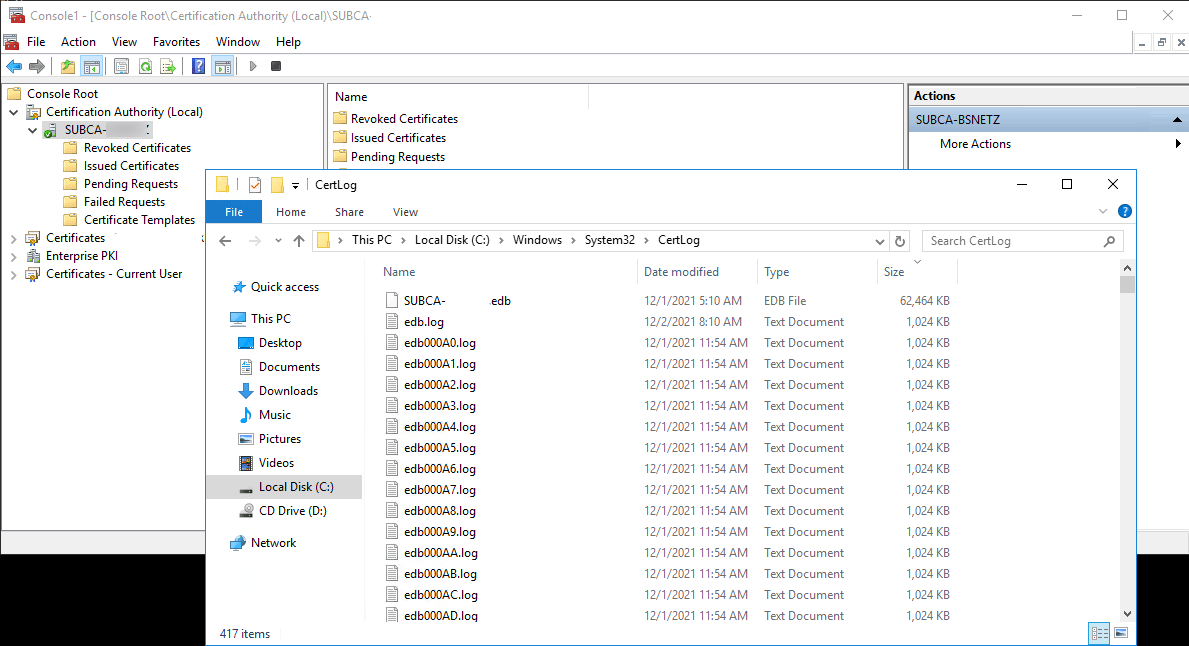
Task: Switch to the Share ribbon tab
Action: tap(349, 212)
